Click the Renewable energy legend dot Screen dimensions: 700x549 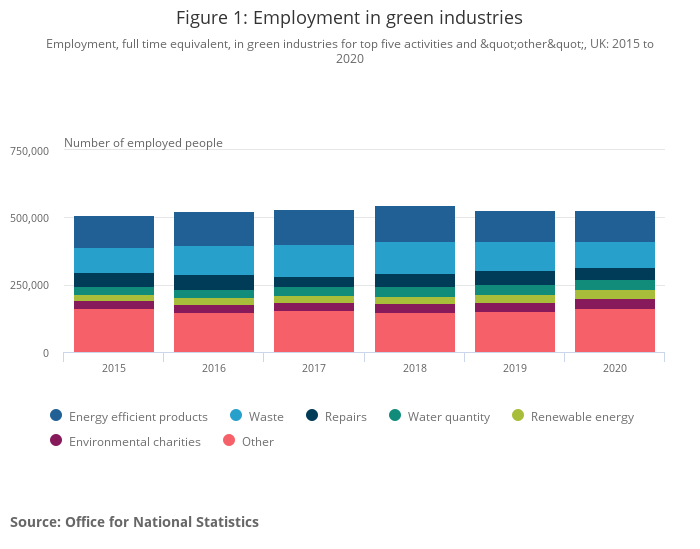pos(518,417)
